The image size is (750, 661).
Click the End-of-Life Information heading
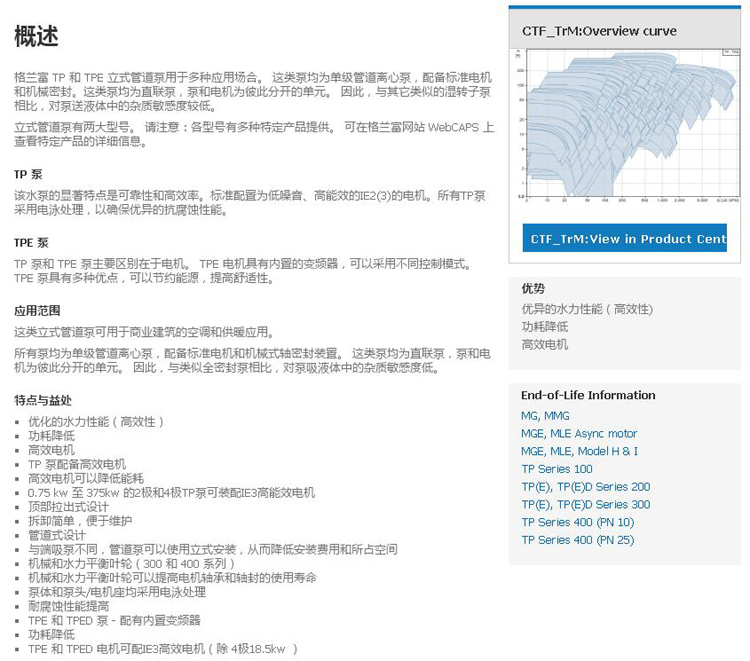coord(588,395)
